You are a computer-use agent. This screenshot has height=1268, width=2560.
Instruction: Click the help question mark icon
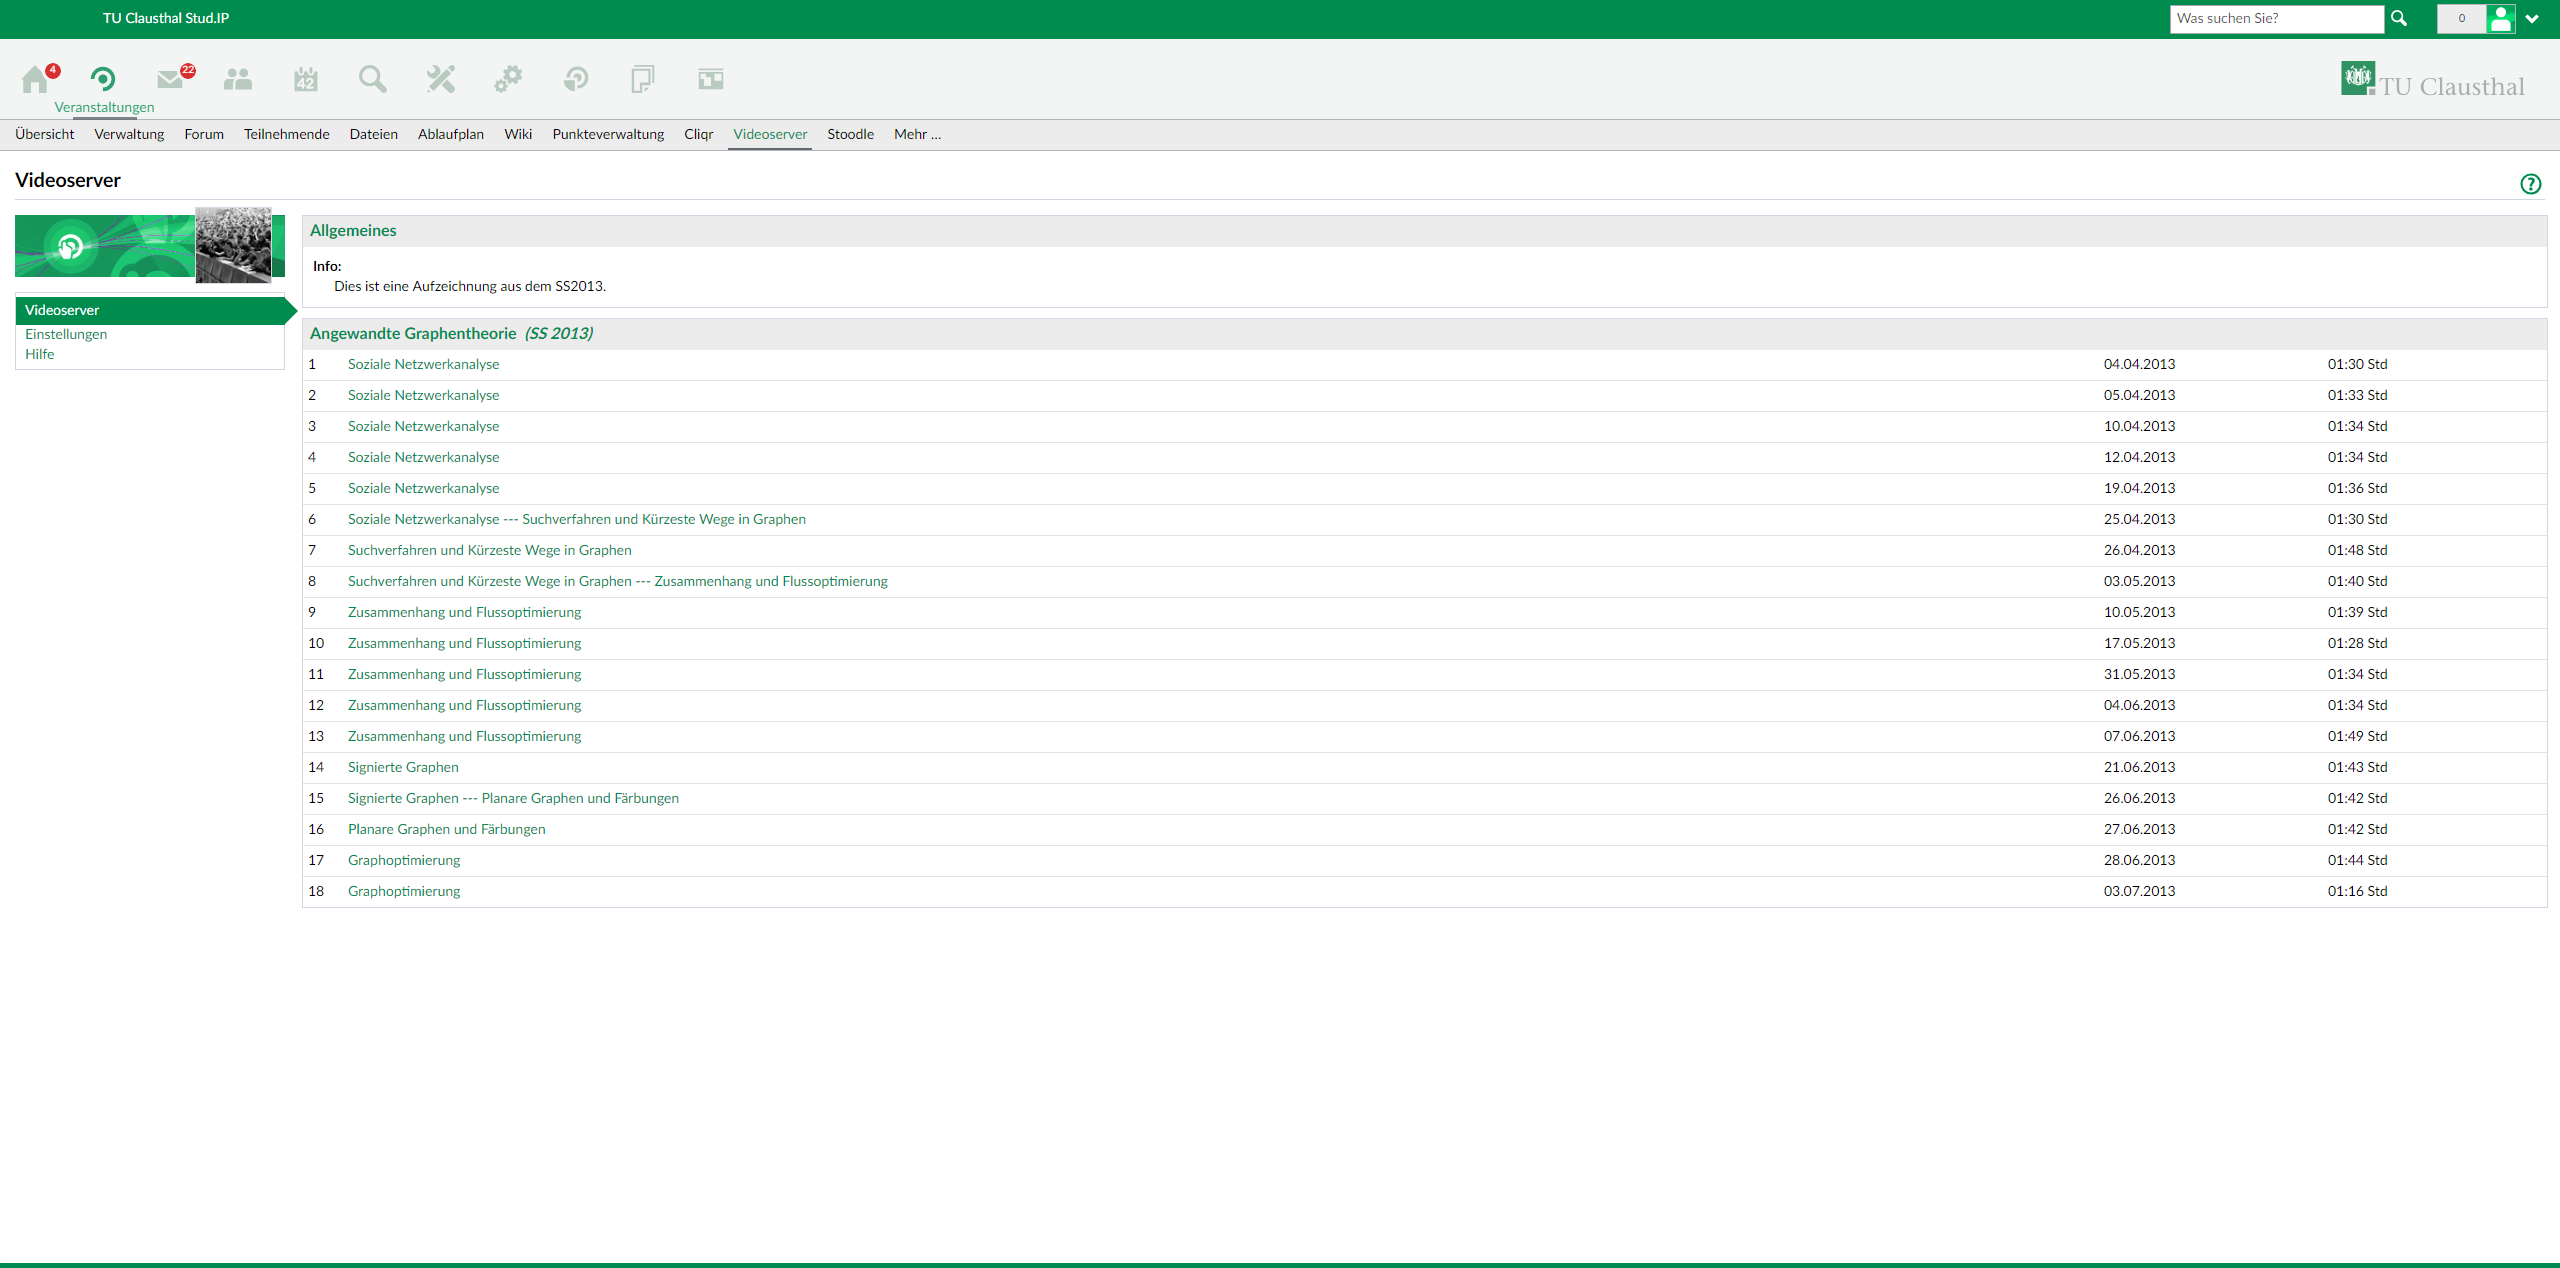coord(2530,184)
